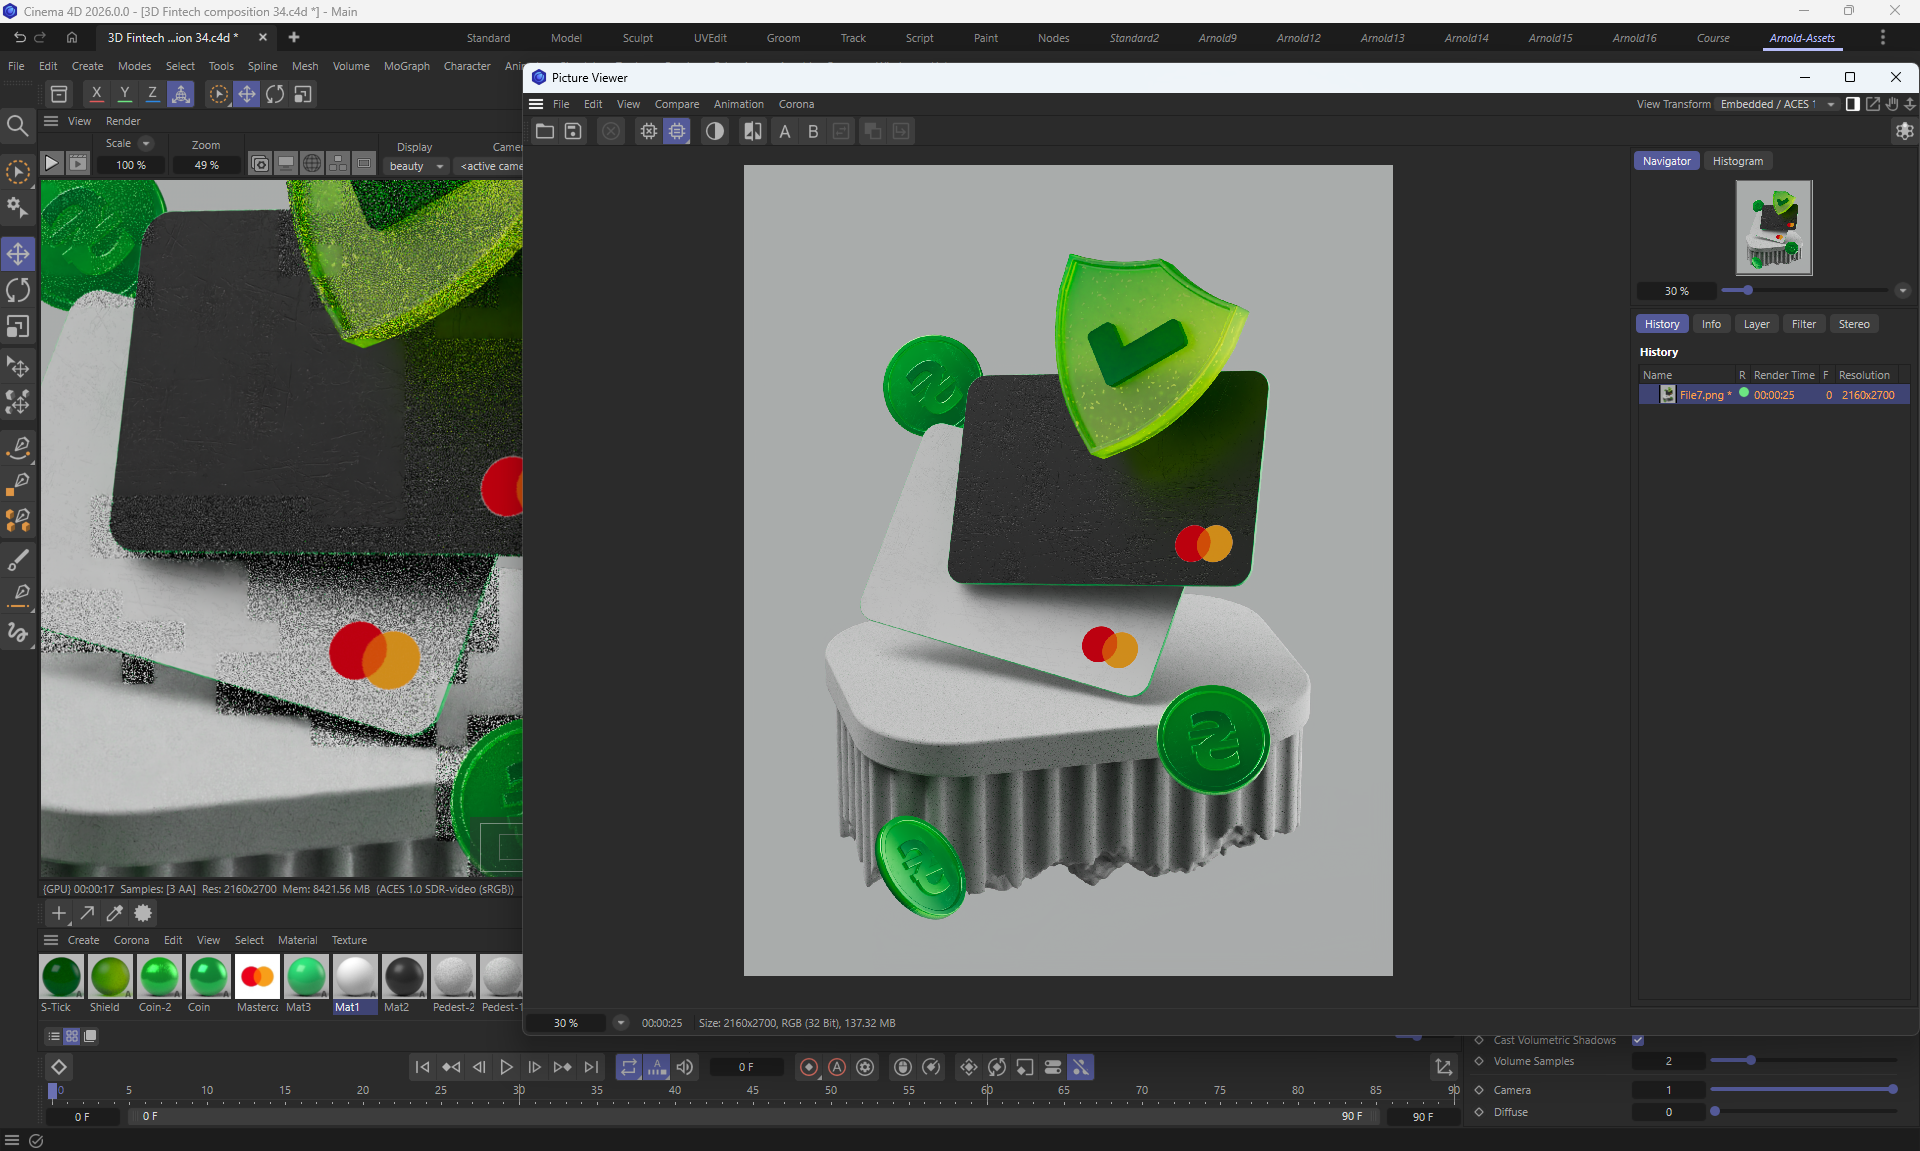This screenshot has width=1920, height=1151.
Task: Select the Scale tool in top toolbar
Action: (302, 94)
